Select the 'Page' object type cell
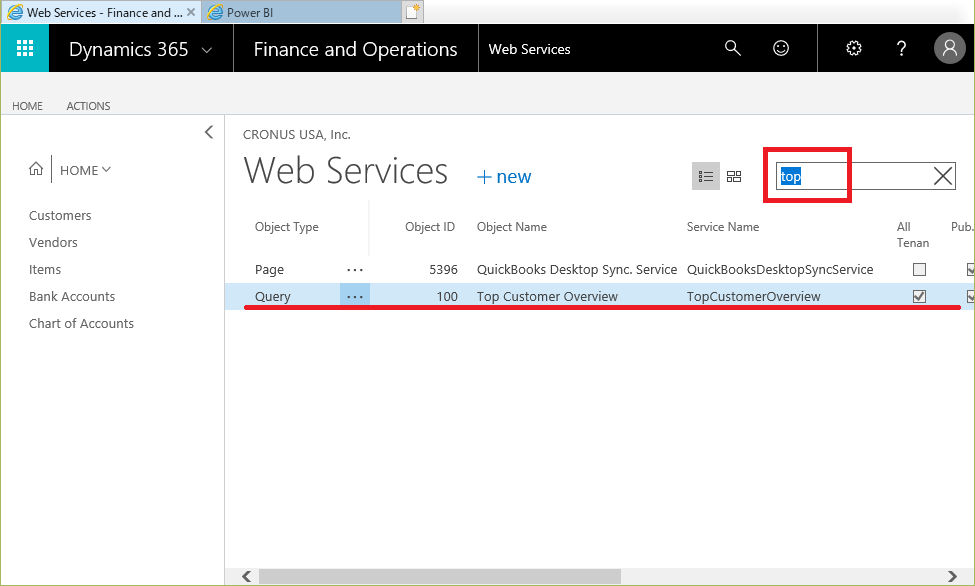The height and width of the screenshot is (586, 975). (x=269, y=270)
